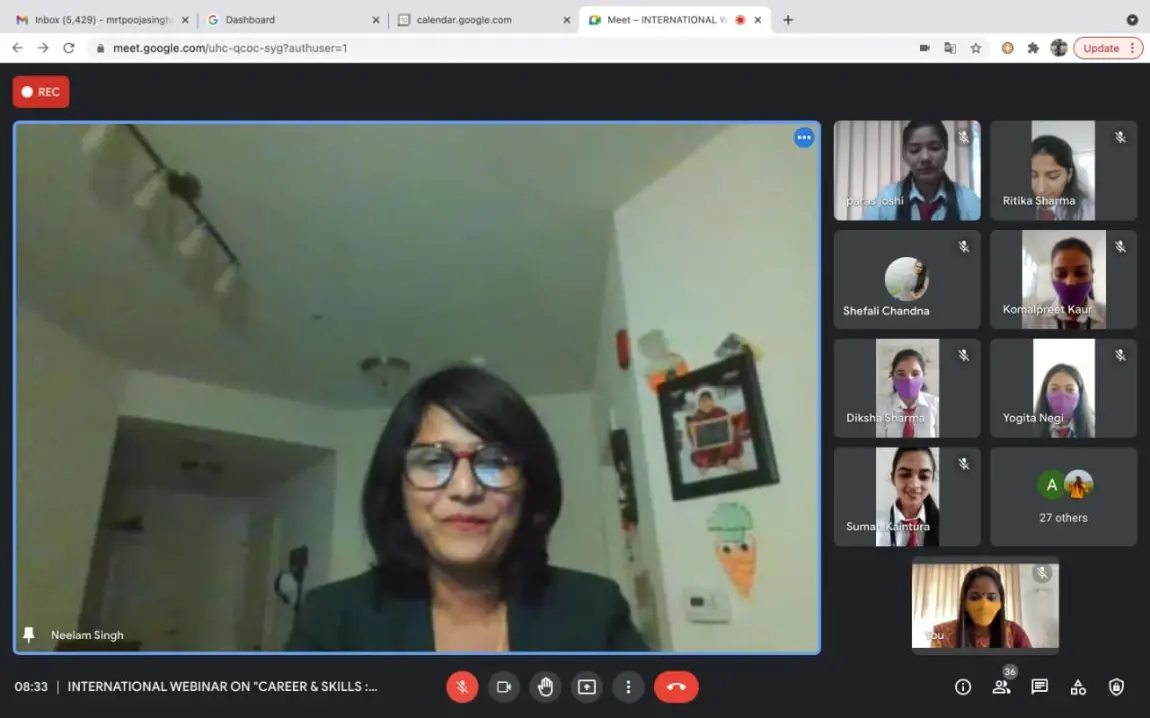
Task: Click the red REC recording indicator
Action: [41, 92]
